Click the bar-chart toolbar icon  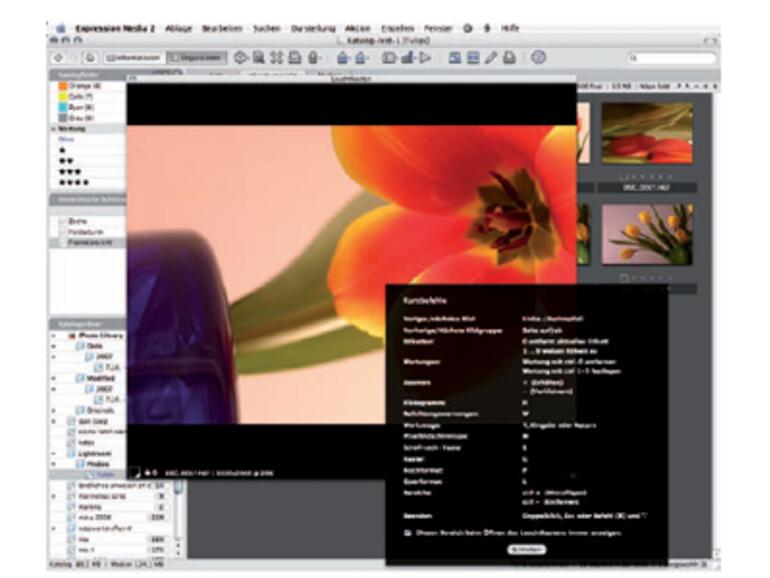pos(407,58)
